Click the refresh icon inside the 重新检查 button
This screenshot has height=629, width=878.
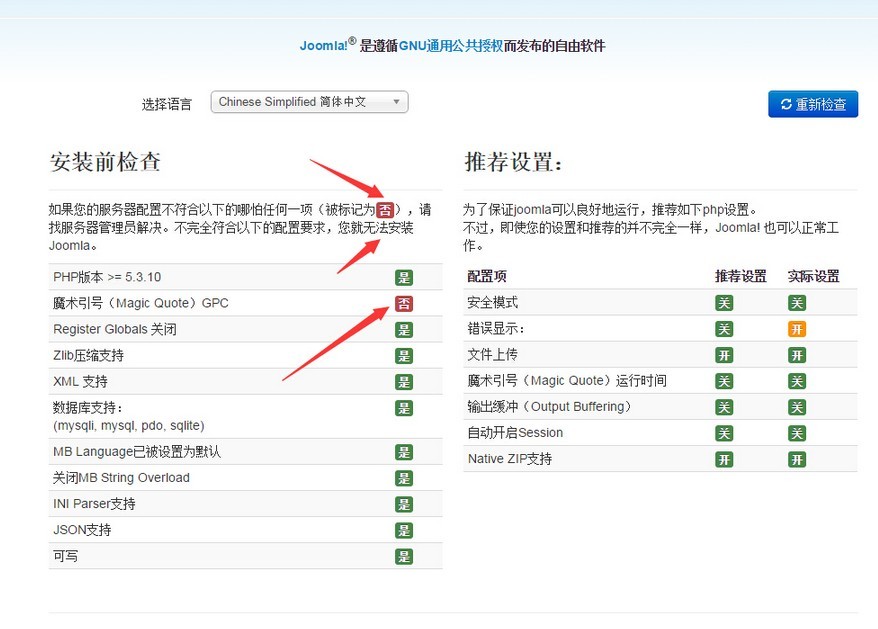click(787, 103)
